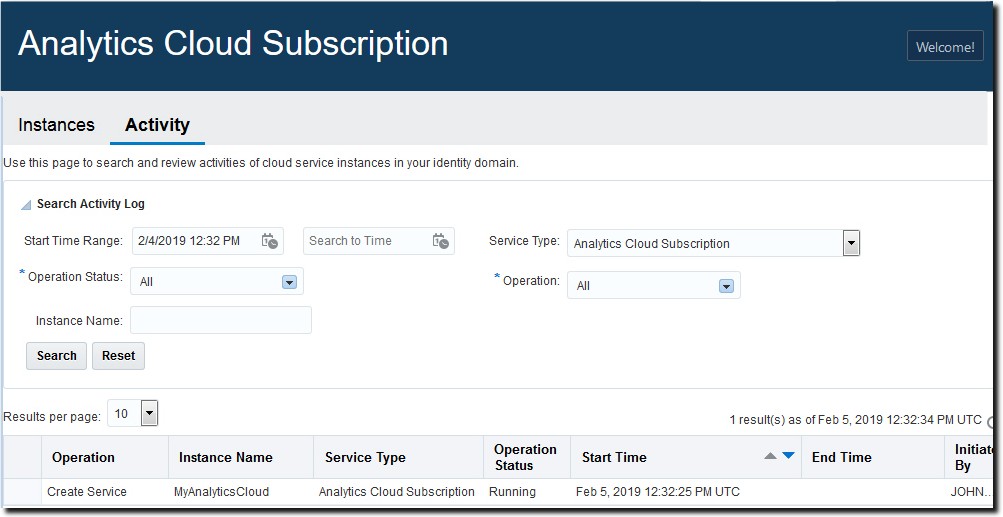
Task: Sort Start Time column ascending arrow
Action: point(770,456)
